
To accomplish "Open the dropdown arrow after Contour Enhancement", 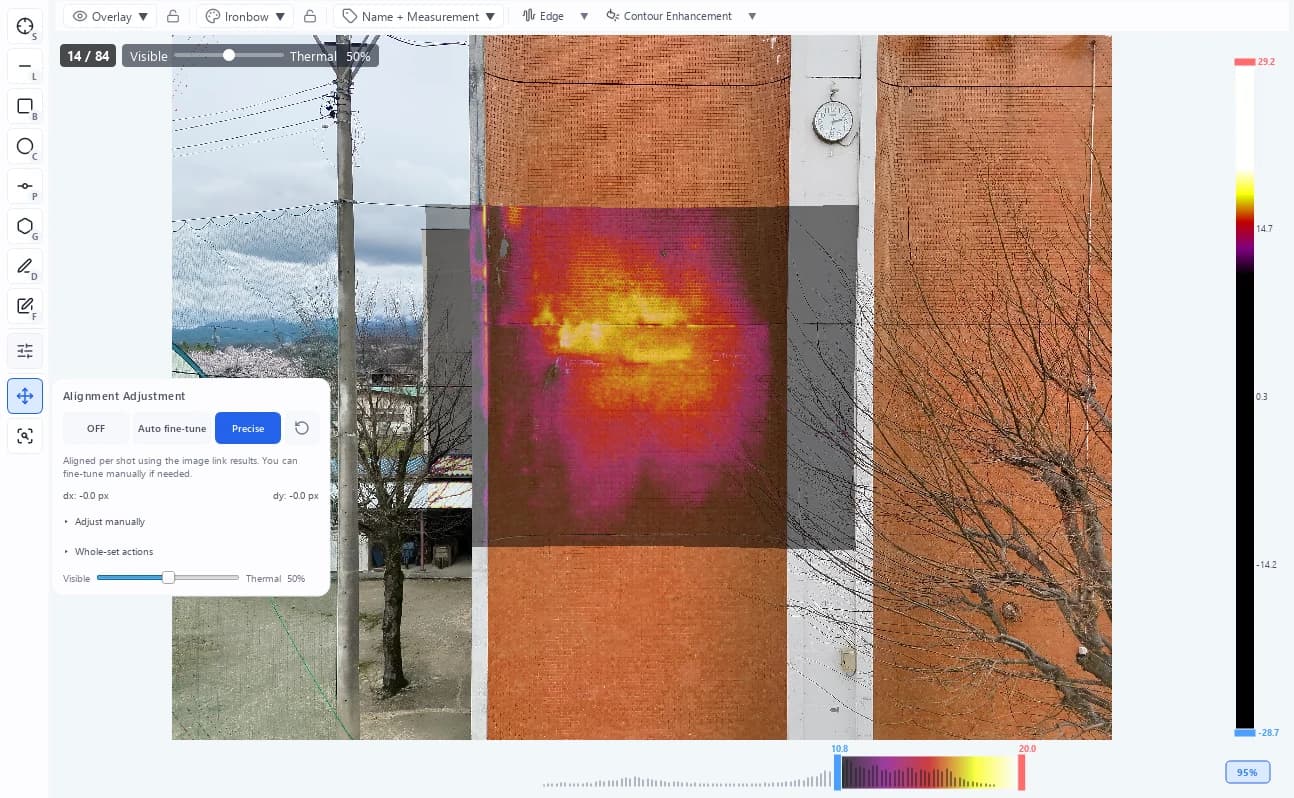I will point(752,16).
